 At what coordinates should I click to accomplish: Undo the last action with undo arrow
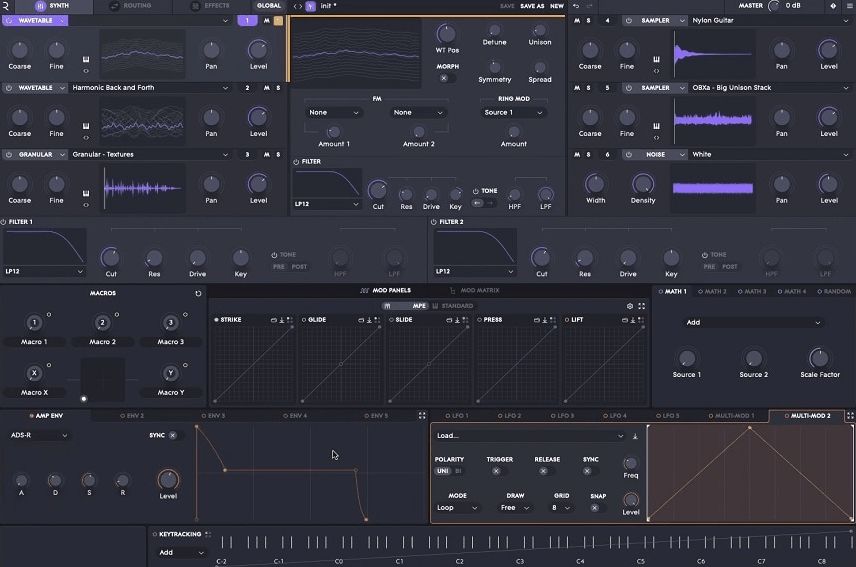coord(575,5)
